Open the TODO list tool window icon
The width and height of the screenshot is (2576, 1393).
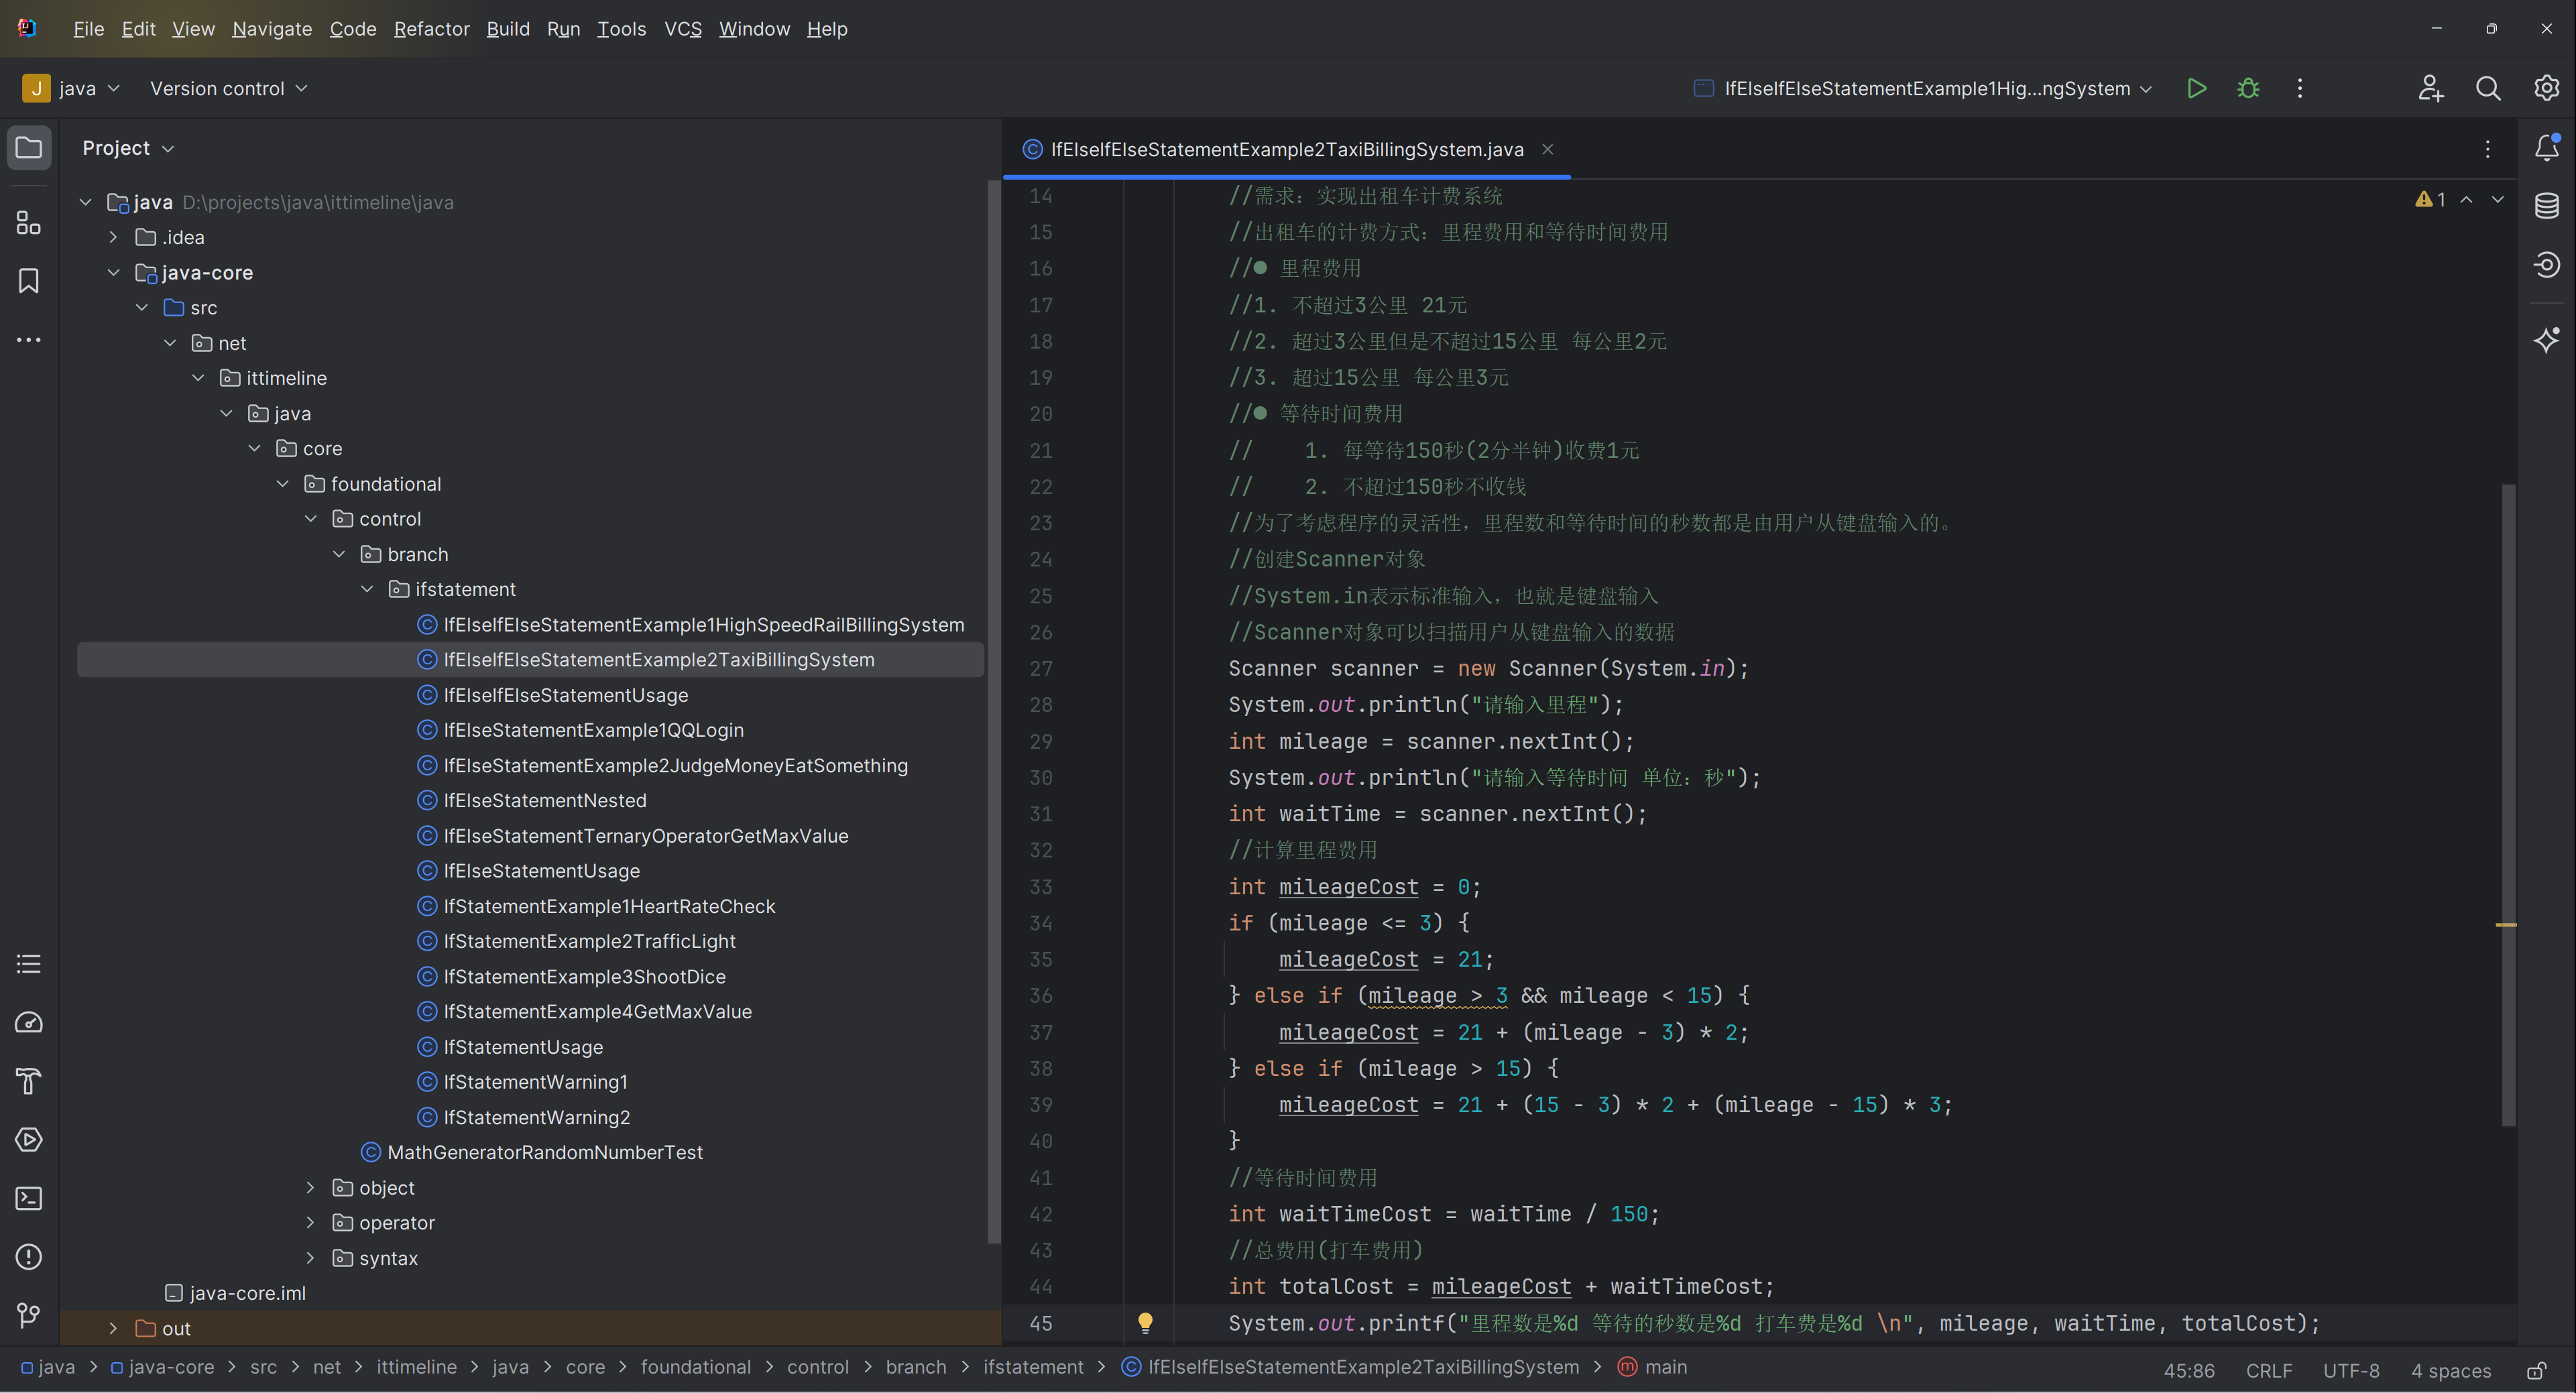point(29,964)
